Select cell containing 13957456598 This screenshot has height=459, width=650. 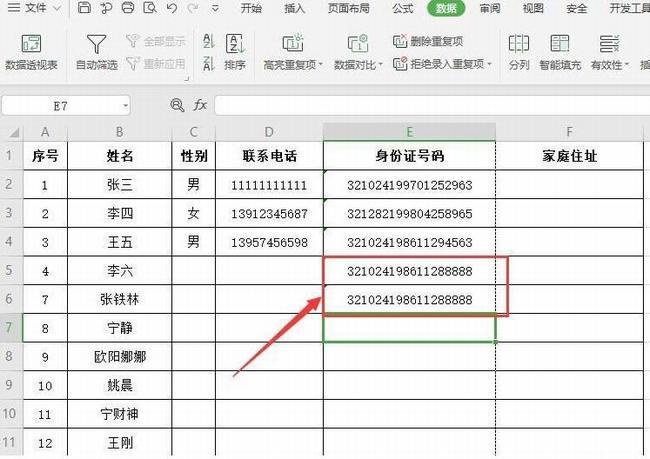coord(269,242)
